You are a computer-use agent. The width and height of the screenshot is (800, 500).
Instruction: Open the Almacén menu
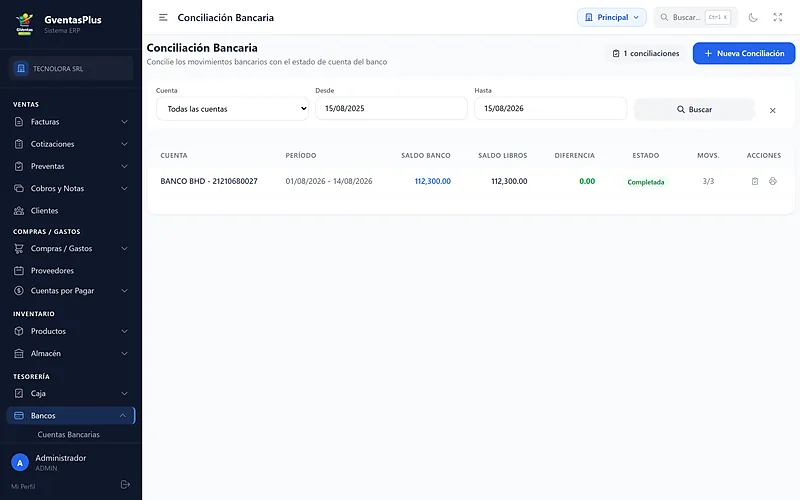point(71,353)
